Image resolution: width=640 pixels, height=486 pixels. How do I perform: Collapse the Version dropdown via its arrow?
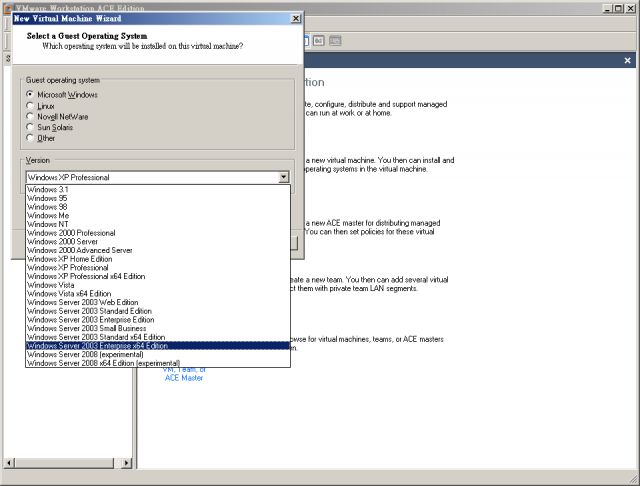tap(283, 177)
